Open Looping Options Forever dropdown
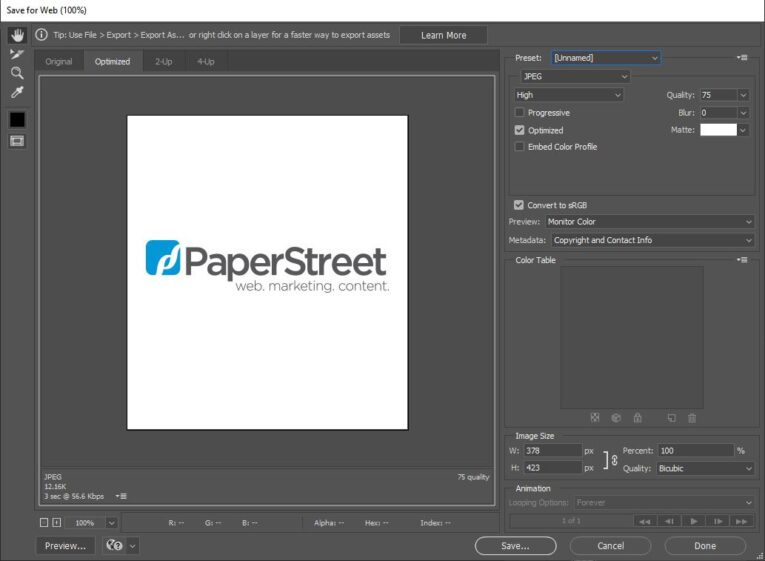The width and height of the screenshot is (765, 561). click(x=664, y=502)
